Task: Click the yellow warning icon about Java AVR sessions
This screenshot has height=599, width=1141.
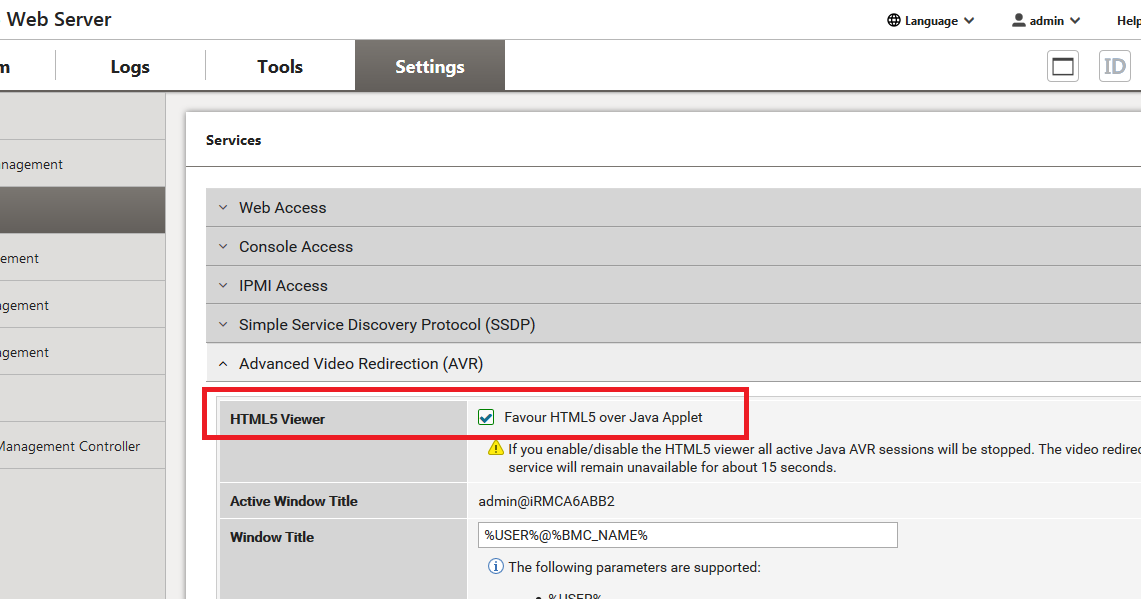Action: (495, 449)
